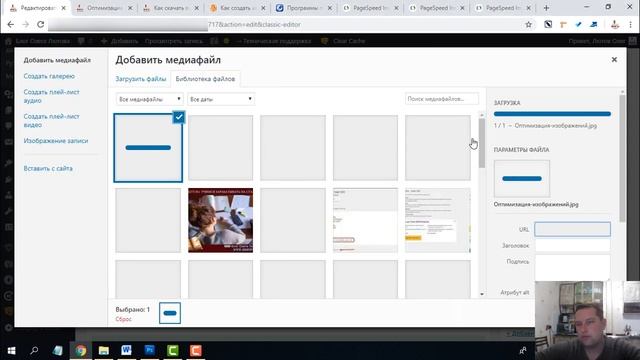Click Сброс to clear selection
Image resolution: width=640 pixels, height=360 pixels.
pos(123,319)
